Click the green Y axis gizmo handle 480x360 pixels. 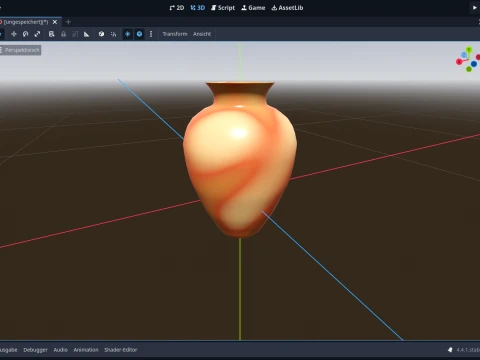click(x=469, y=50)
